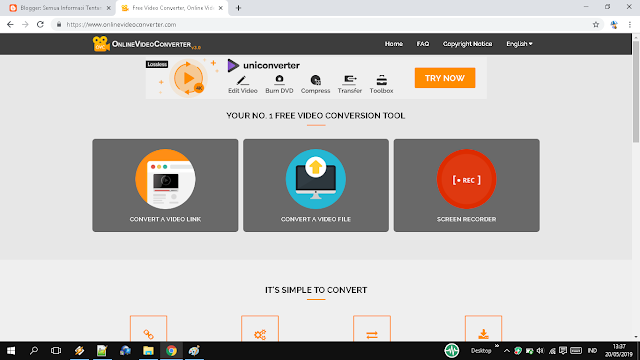The height and width of the screenshot is (360, 640).
Task: Click the green pulse icon in the taskbar
Action: click(451, 351)
